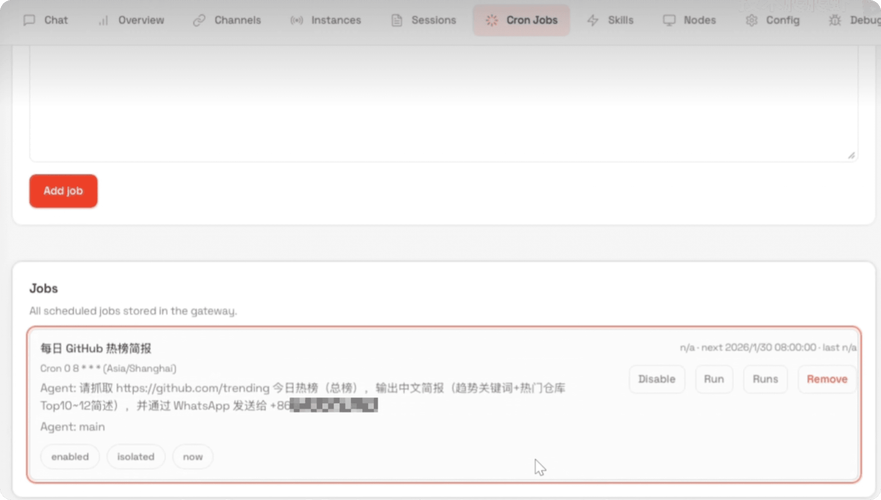881x500 pixels.
Task: Click the enabled tag chip
Action: 70,457
